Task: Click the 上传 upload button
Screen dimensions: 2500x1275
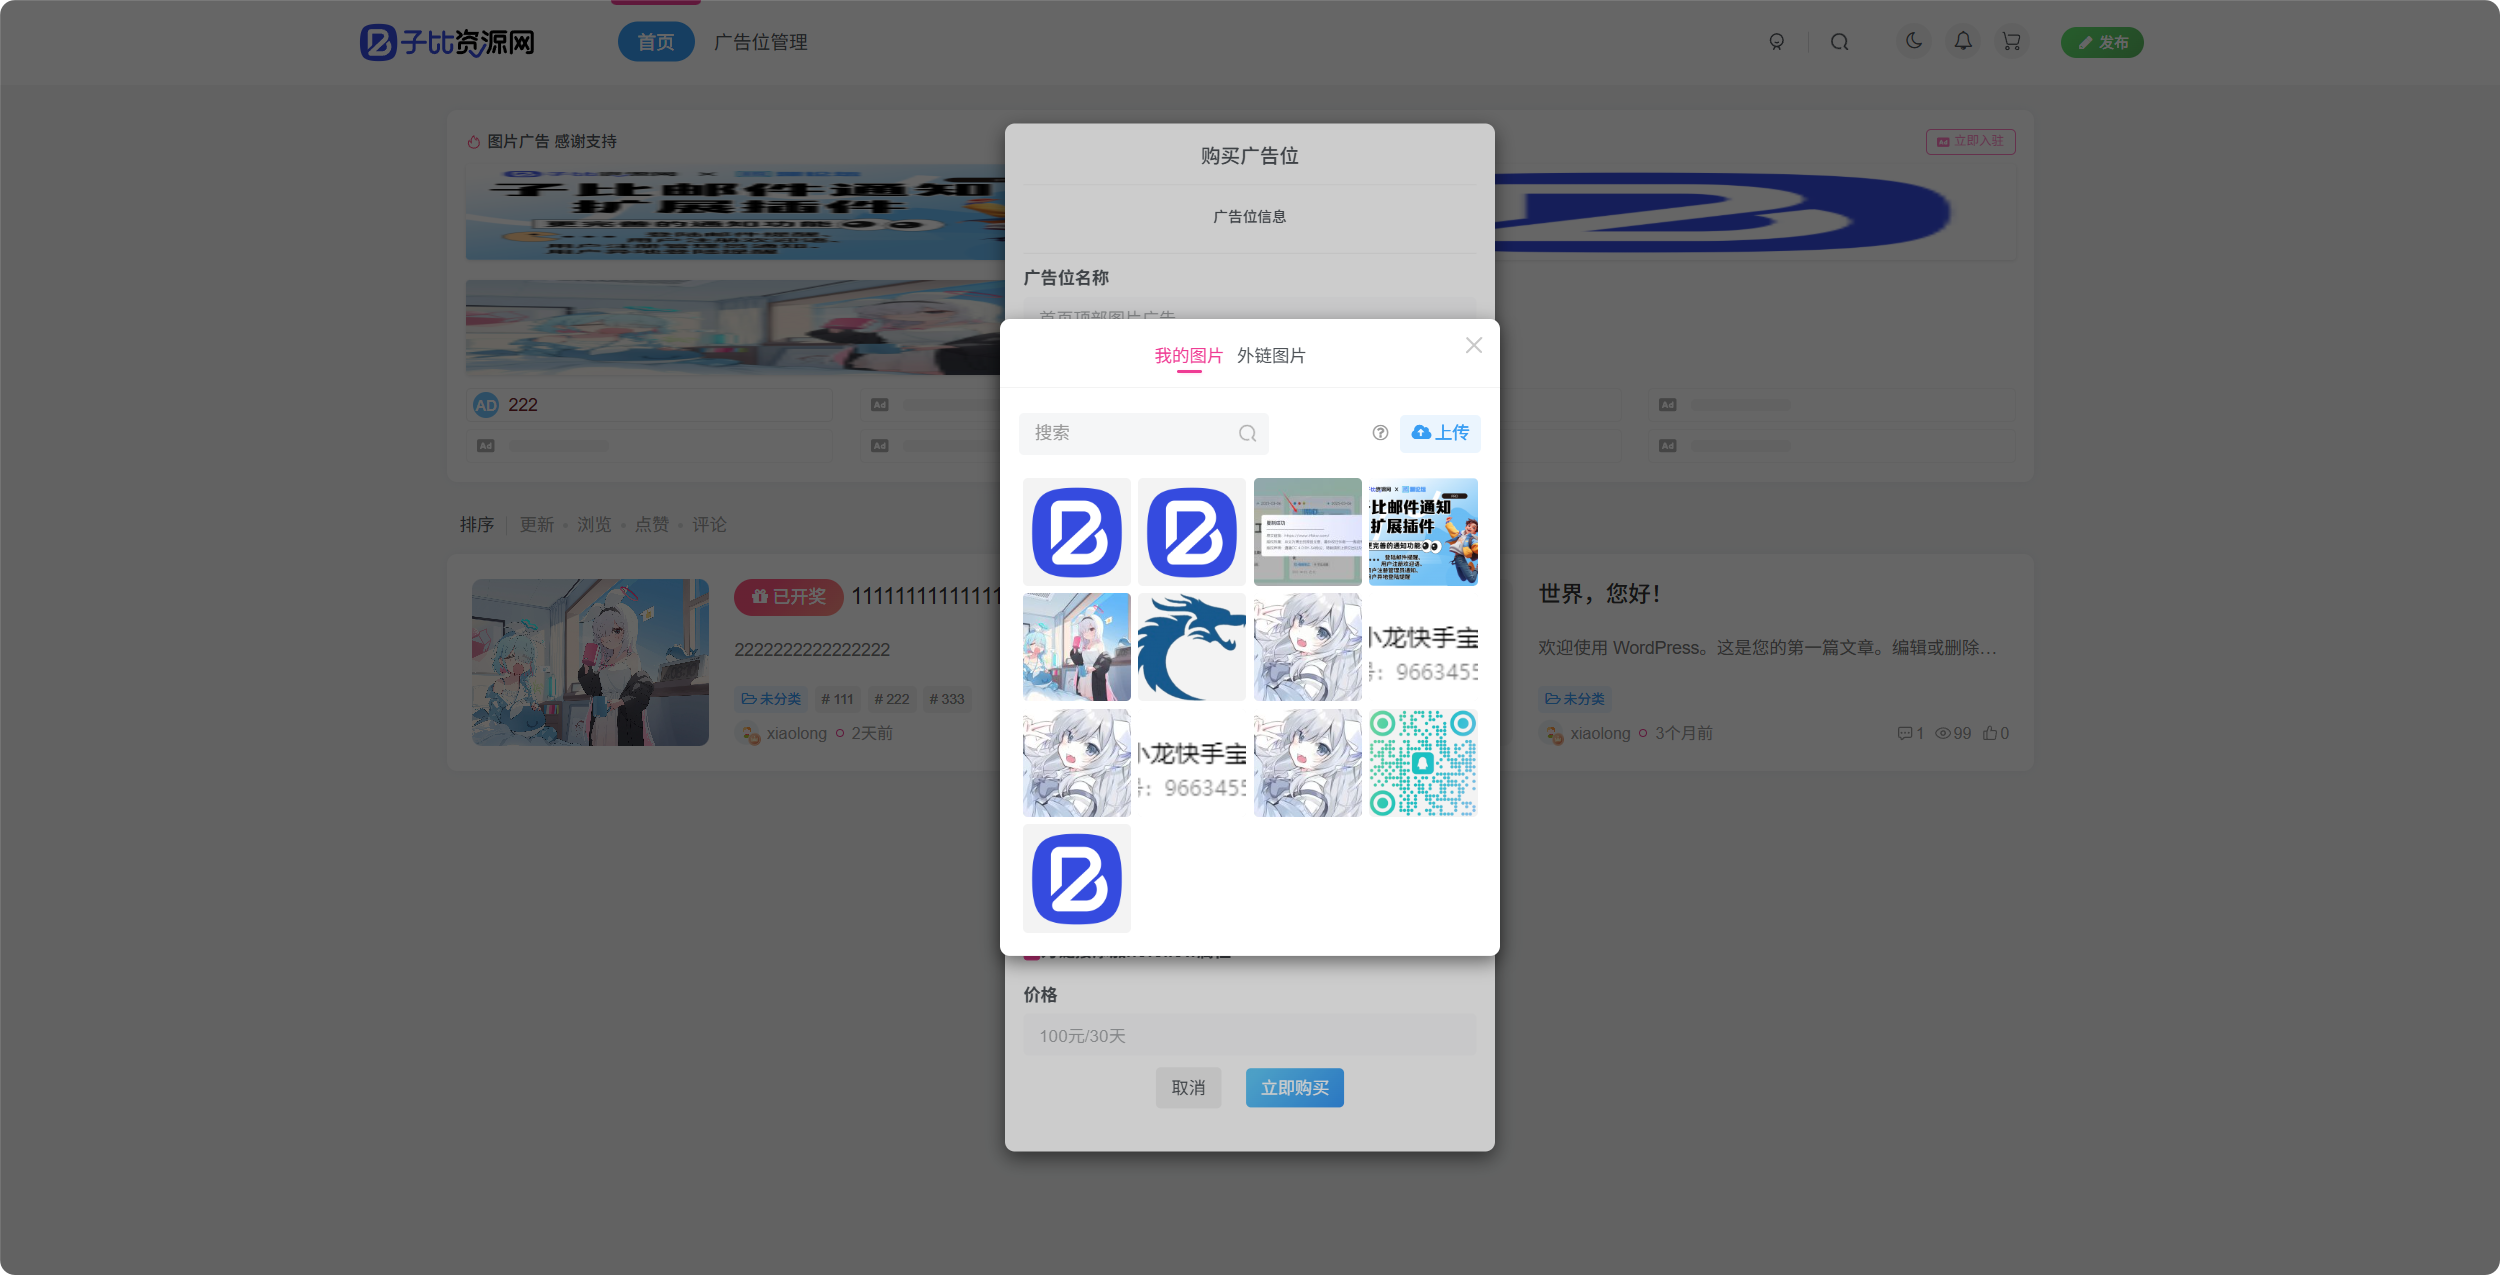Action: (1440, 432)
